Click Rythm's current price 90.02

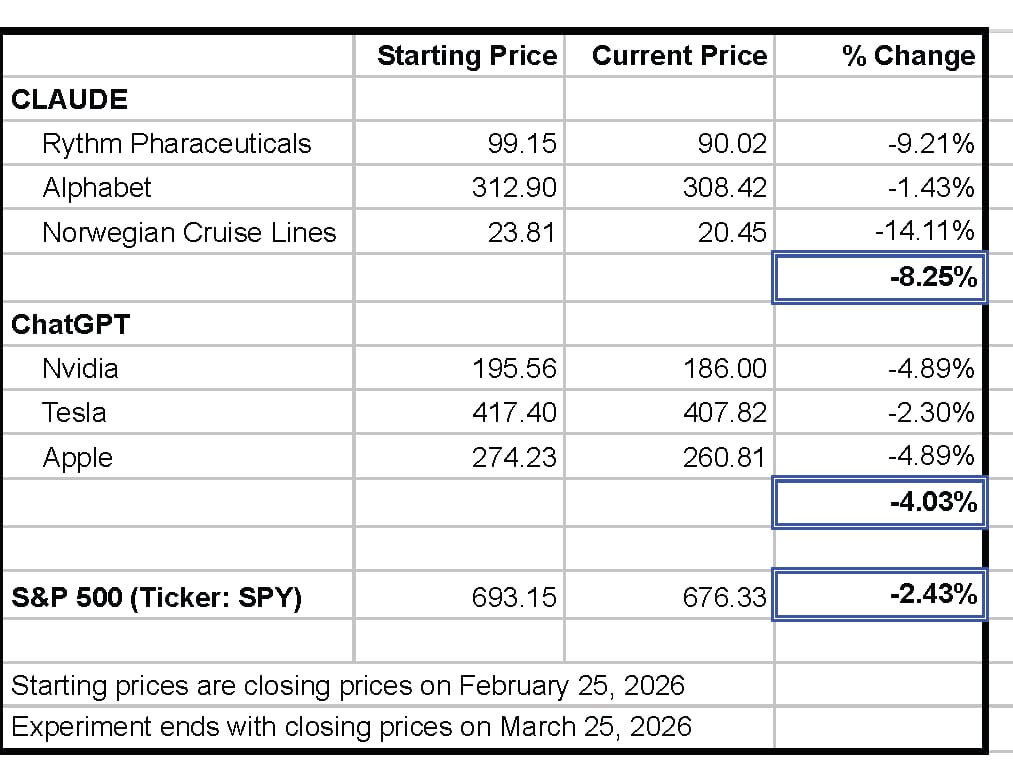[732, 144]
